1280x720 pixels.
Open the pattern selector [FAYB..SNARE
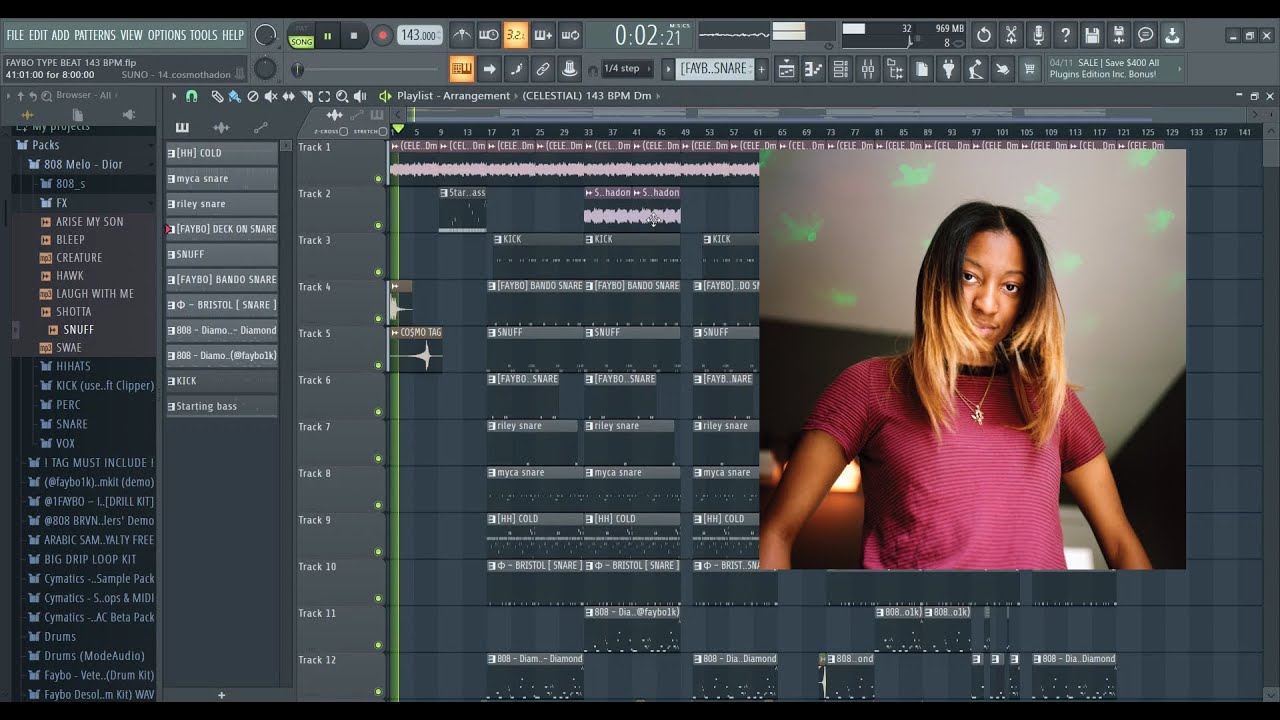[713, 69]
